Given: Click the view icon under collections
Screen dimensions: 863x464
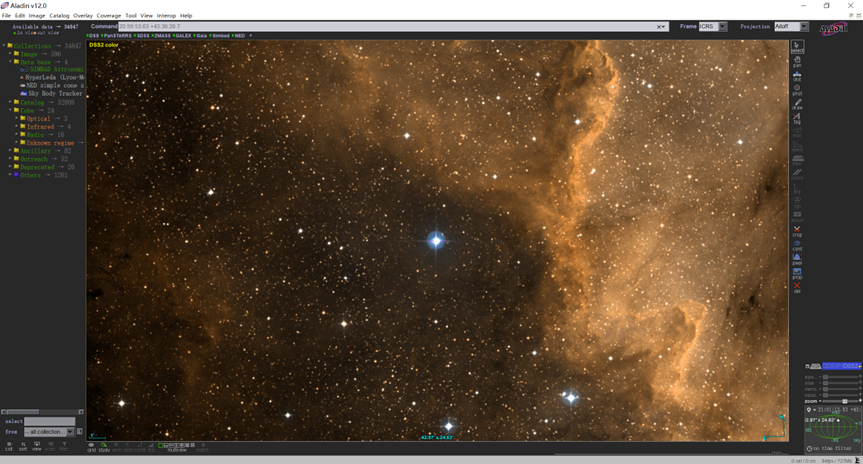Looking at the screenshot, I should click(x=36, y=446).
